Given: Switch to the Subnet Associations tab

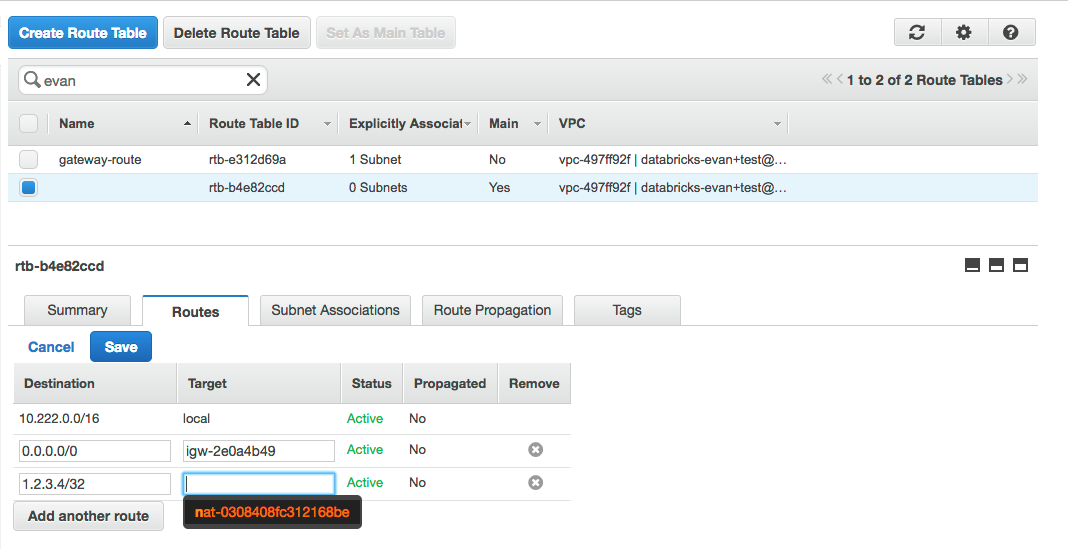Looking at the screenshot, I should (335, 310).
